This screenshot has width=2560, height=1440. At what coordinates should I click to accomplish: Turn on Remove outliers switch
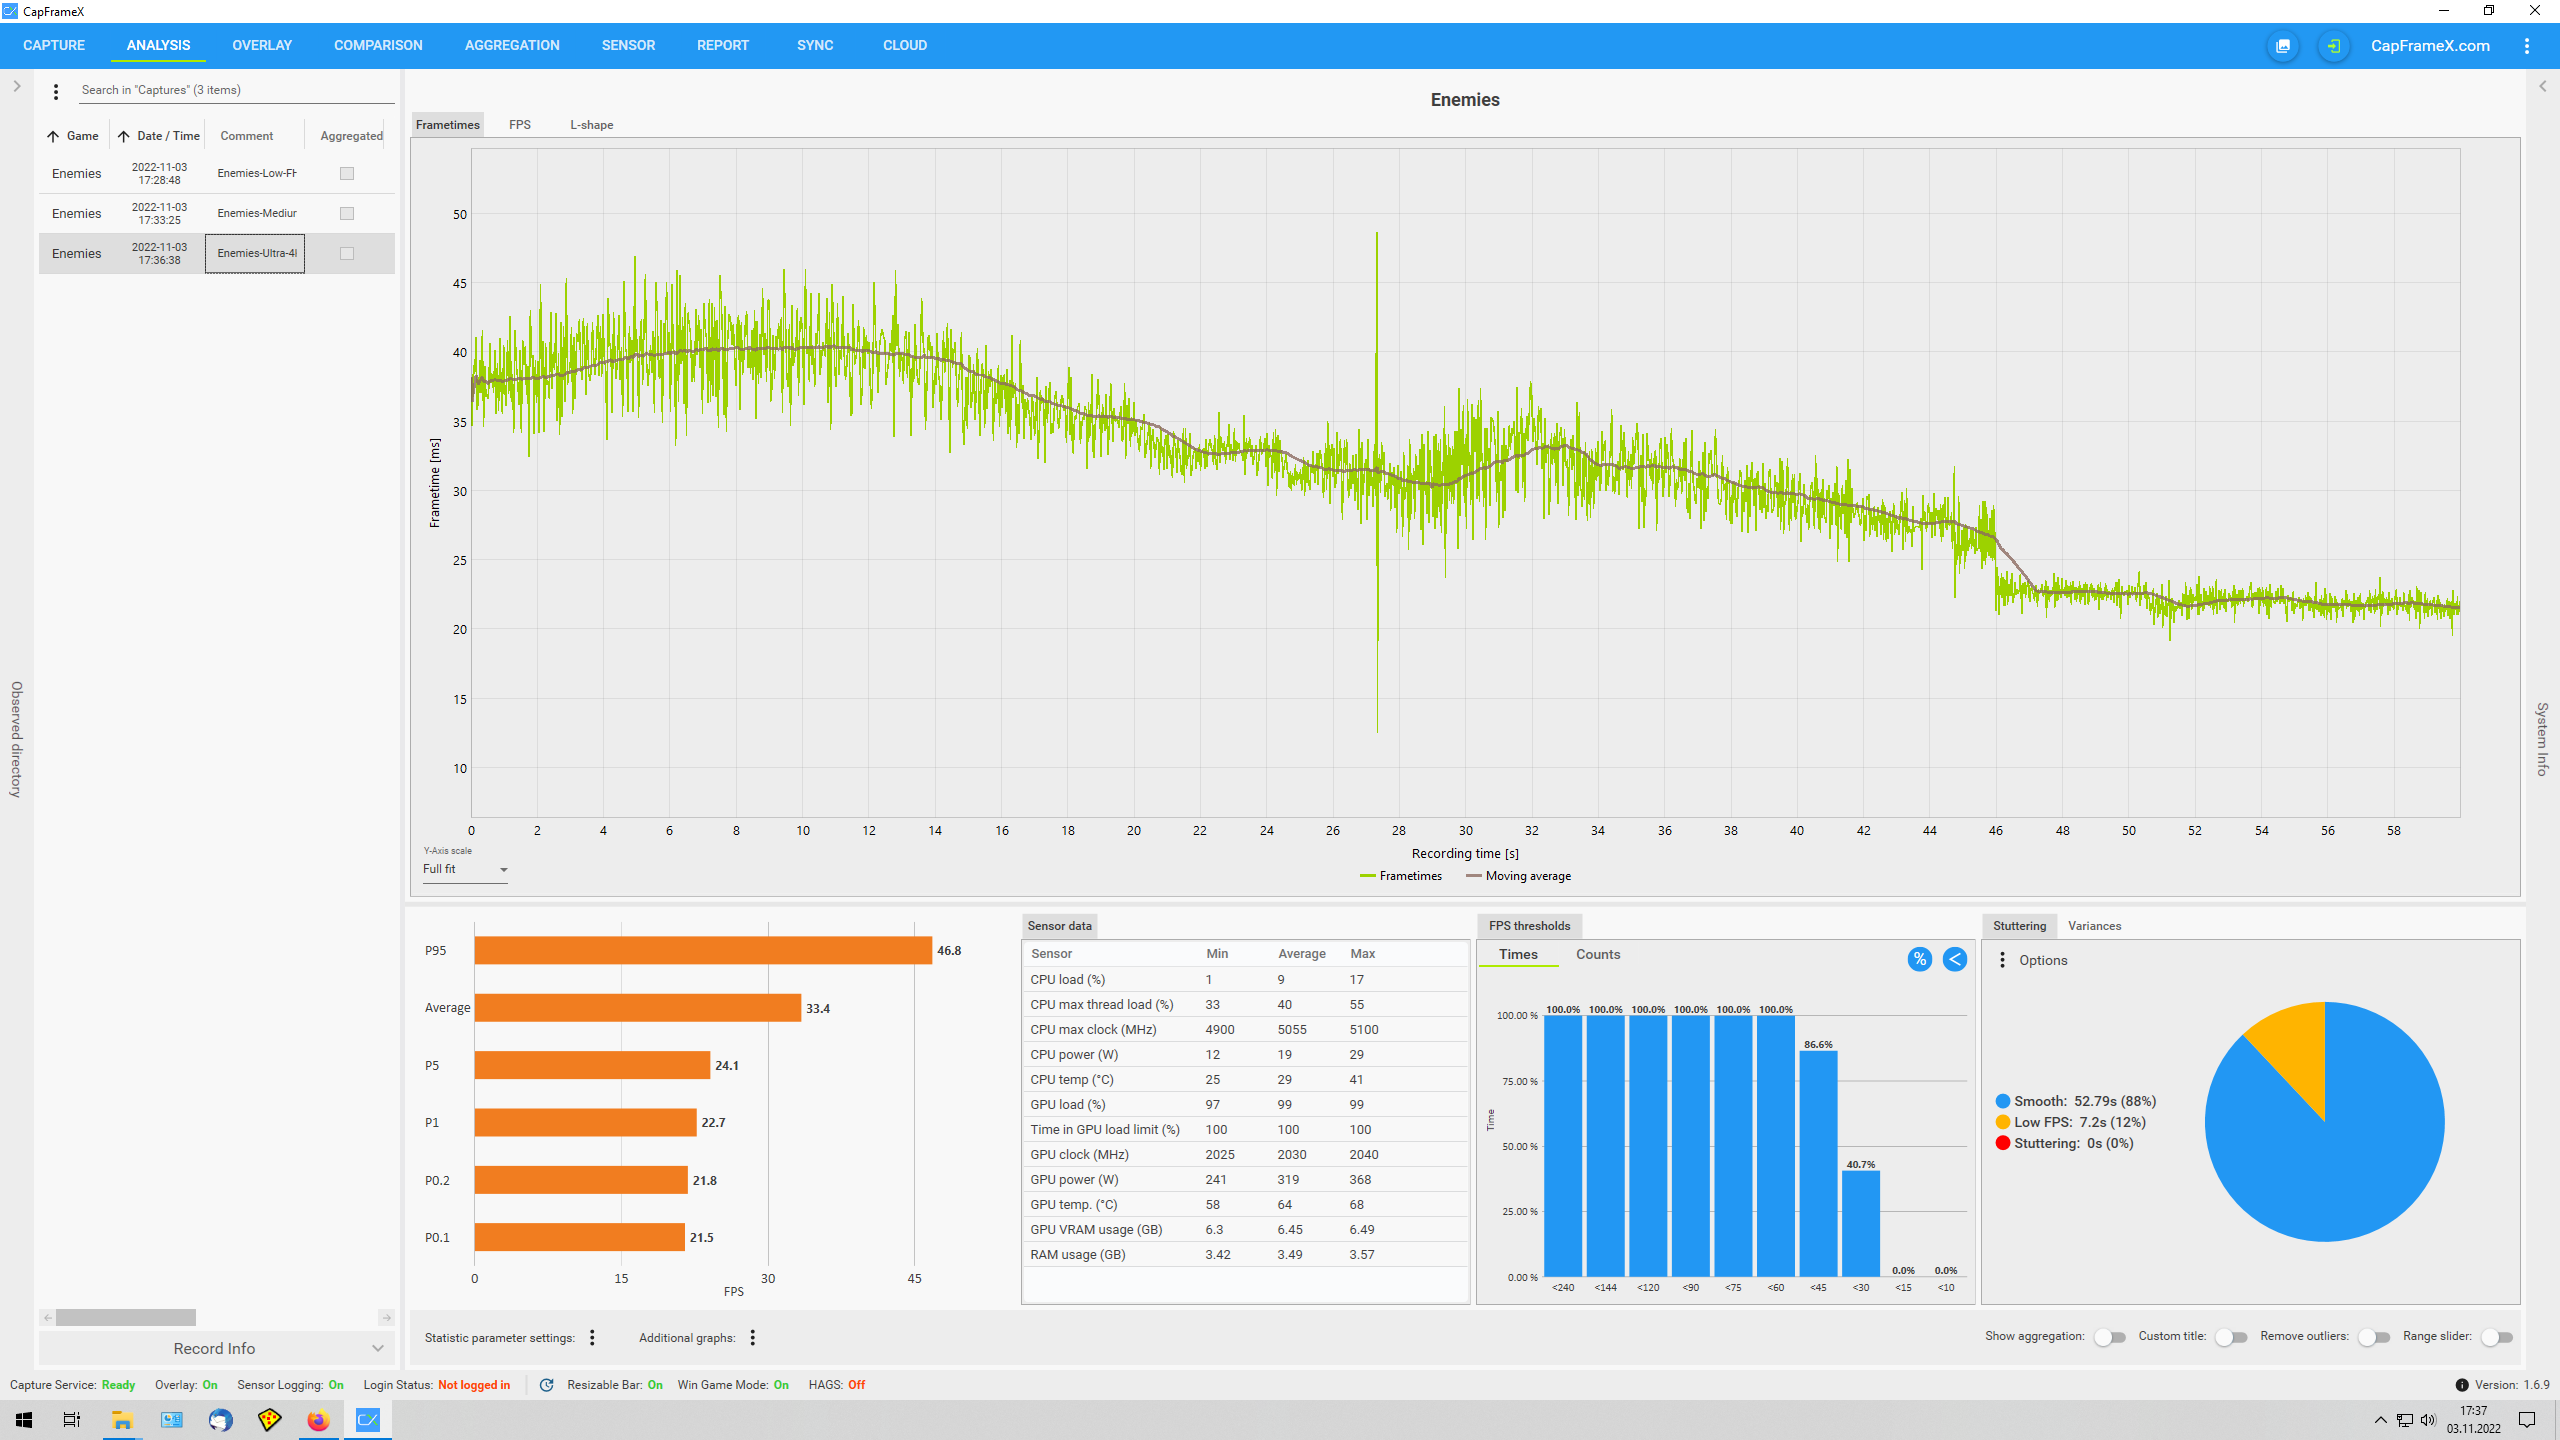coord(2373,1337)
